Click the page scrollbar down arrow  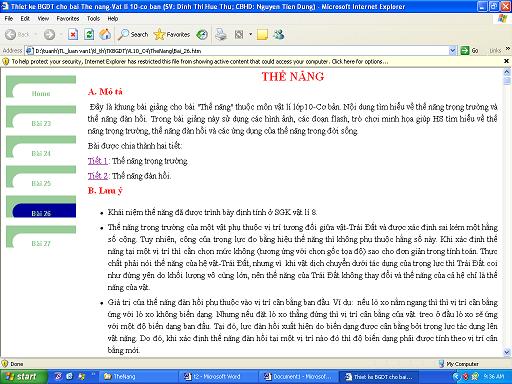pos(507,352)
